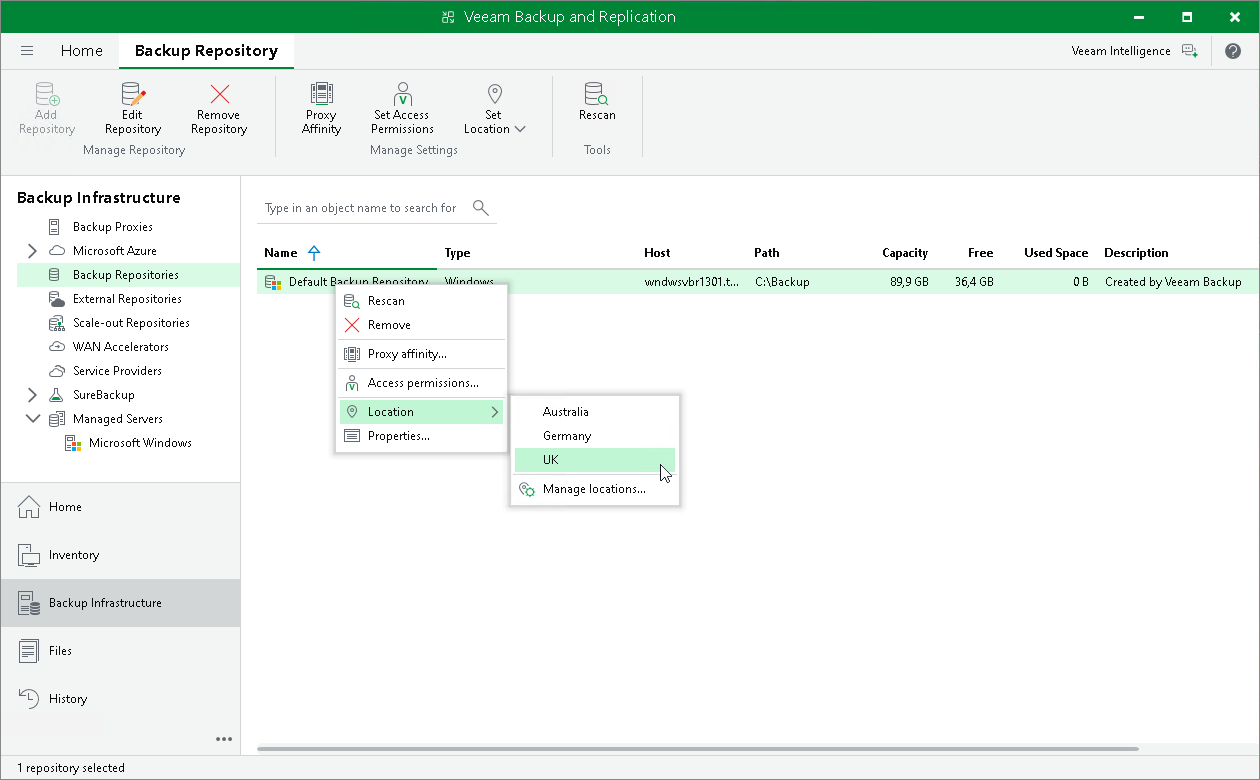Viewport: 1260px width, 780px height.
Task: Select Germany as the location
Action: click(595, 436)
